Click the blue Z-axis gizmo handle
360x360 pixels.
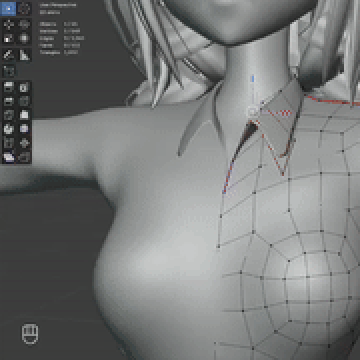[x=253, y=79]
